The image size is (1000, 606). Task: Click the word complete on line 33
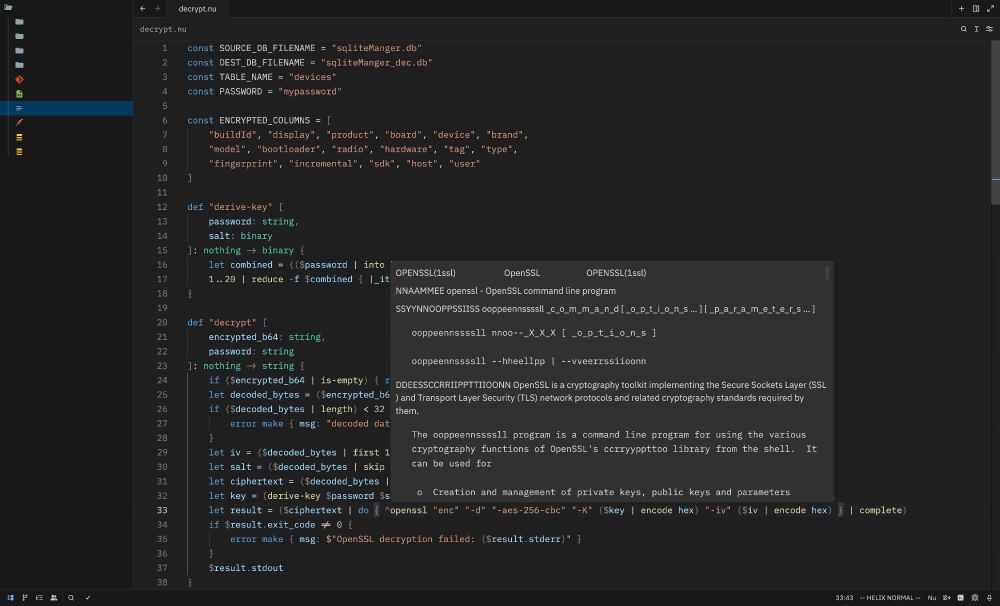(880, 510)
